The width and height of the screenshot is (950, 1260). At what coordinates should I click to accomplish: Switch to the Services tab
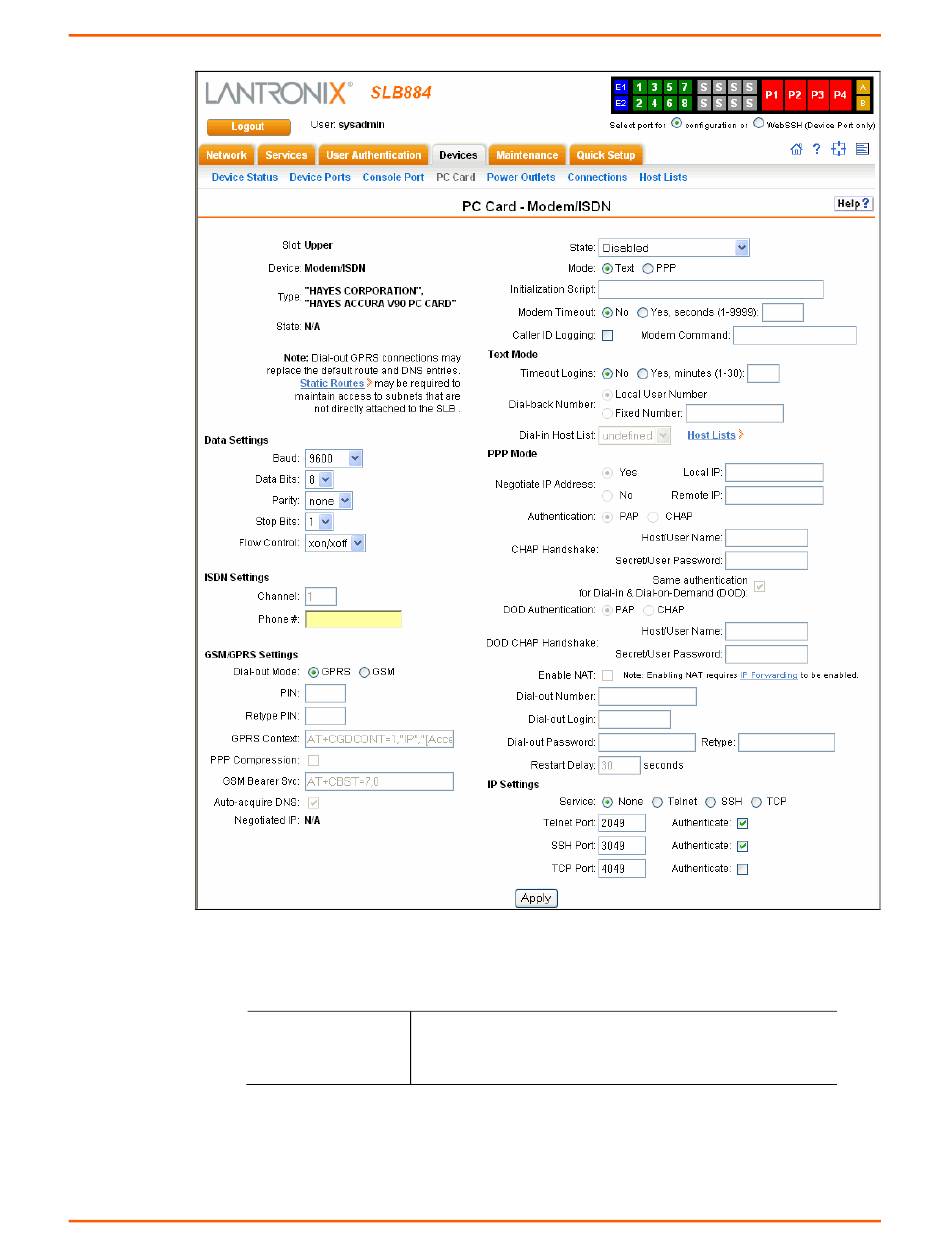coord(286,155)
